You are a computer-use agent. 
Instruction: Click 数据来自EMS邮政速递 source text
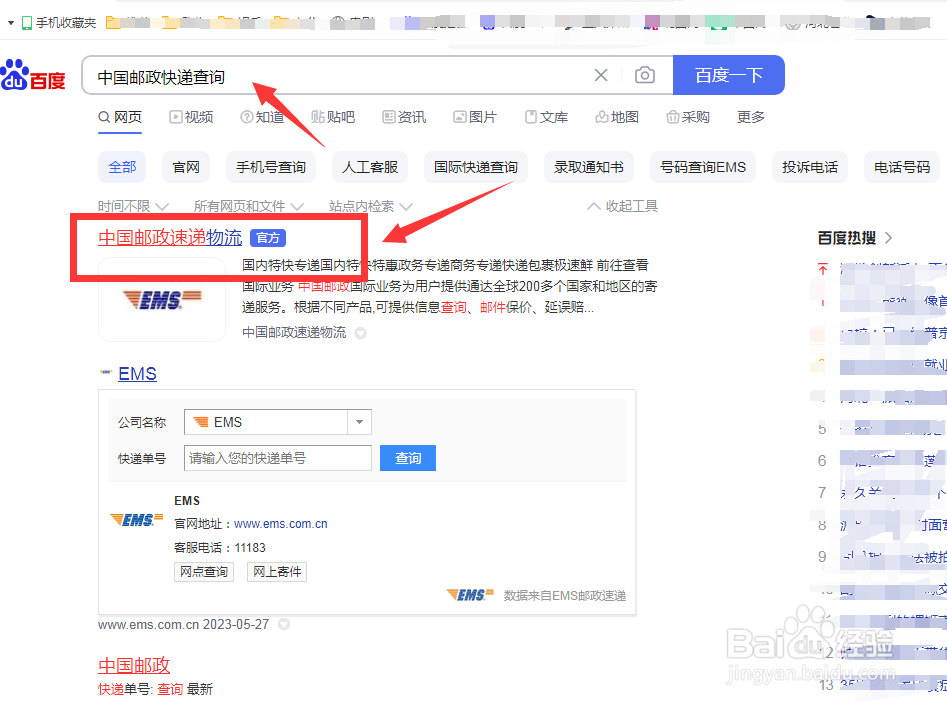click(x=564, y=596)
